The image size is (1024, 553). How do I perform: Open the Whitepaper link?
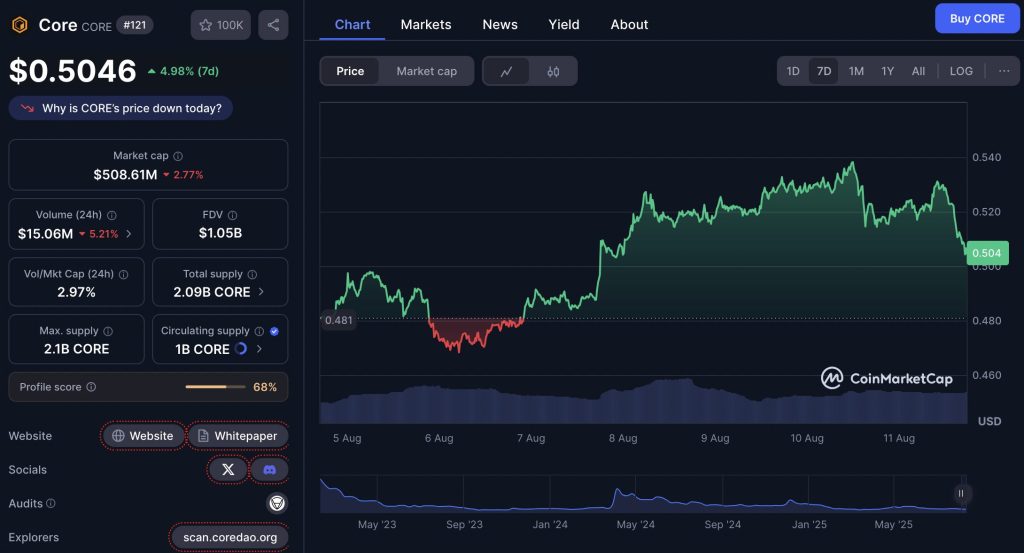tap(238, 435)
